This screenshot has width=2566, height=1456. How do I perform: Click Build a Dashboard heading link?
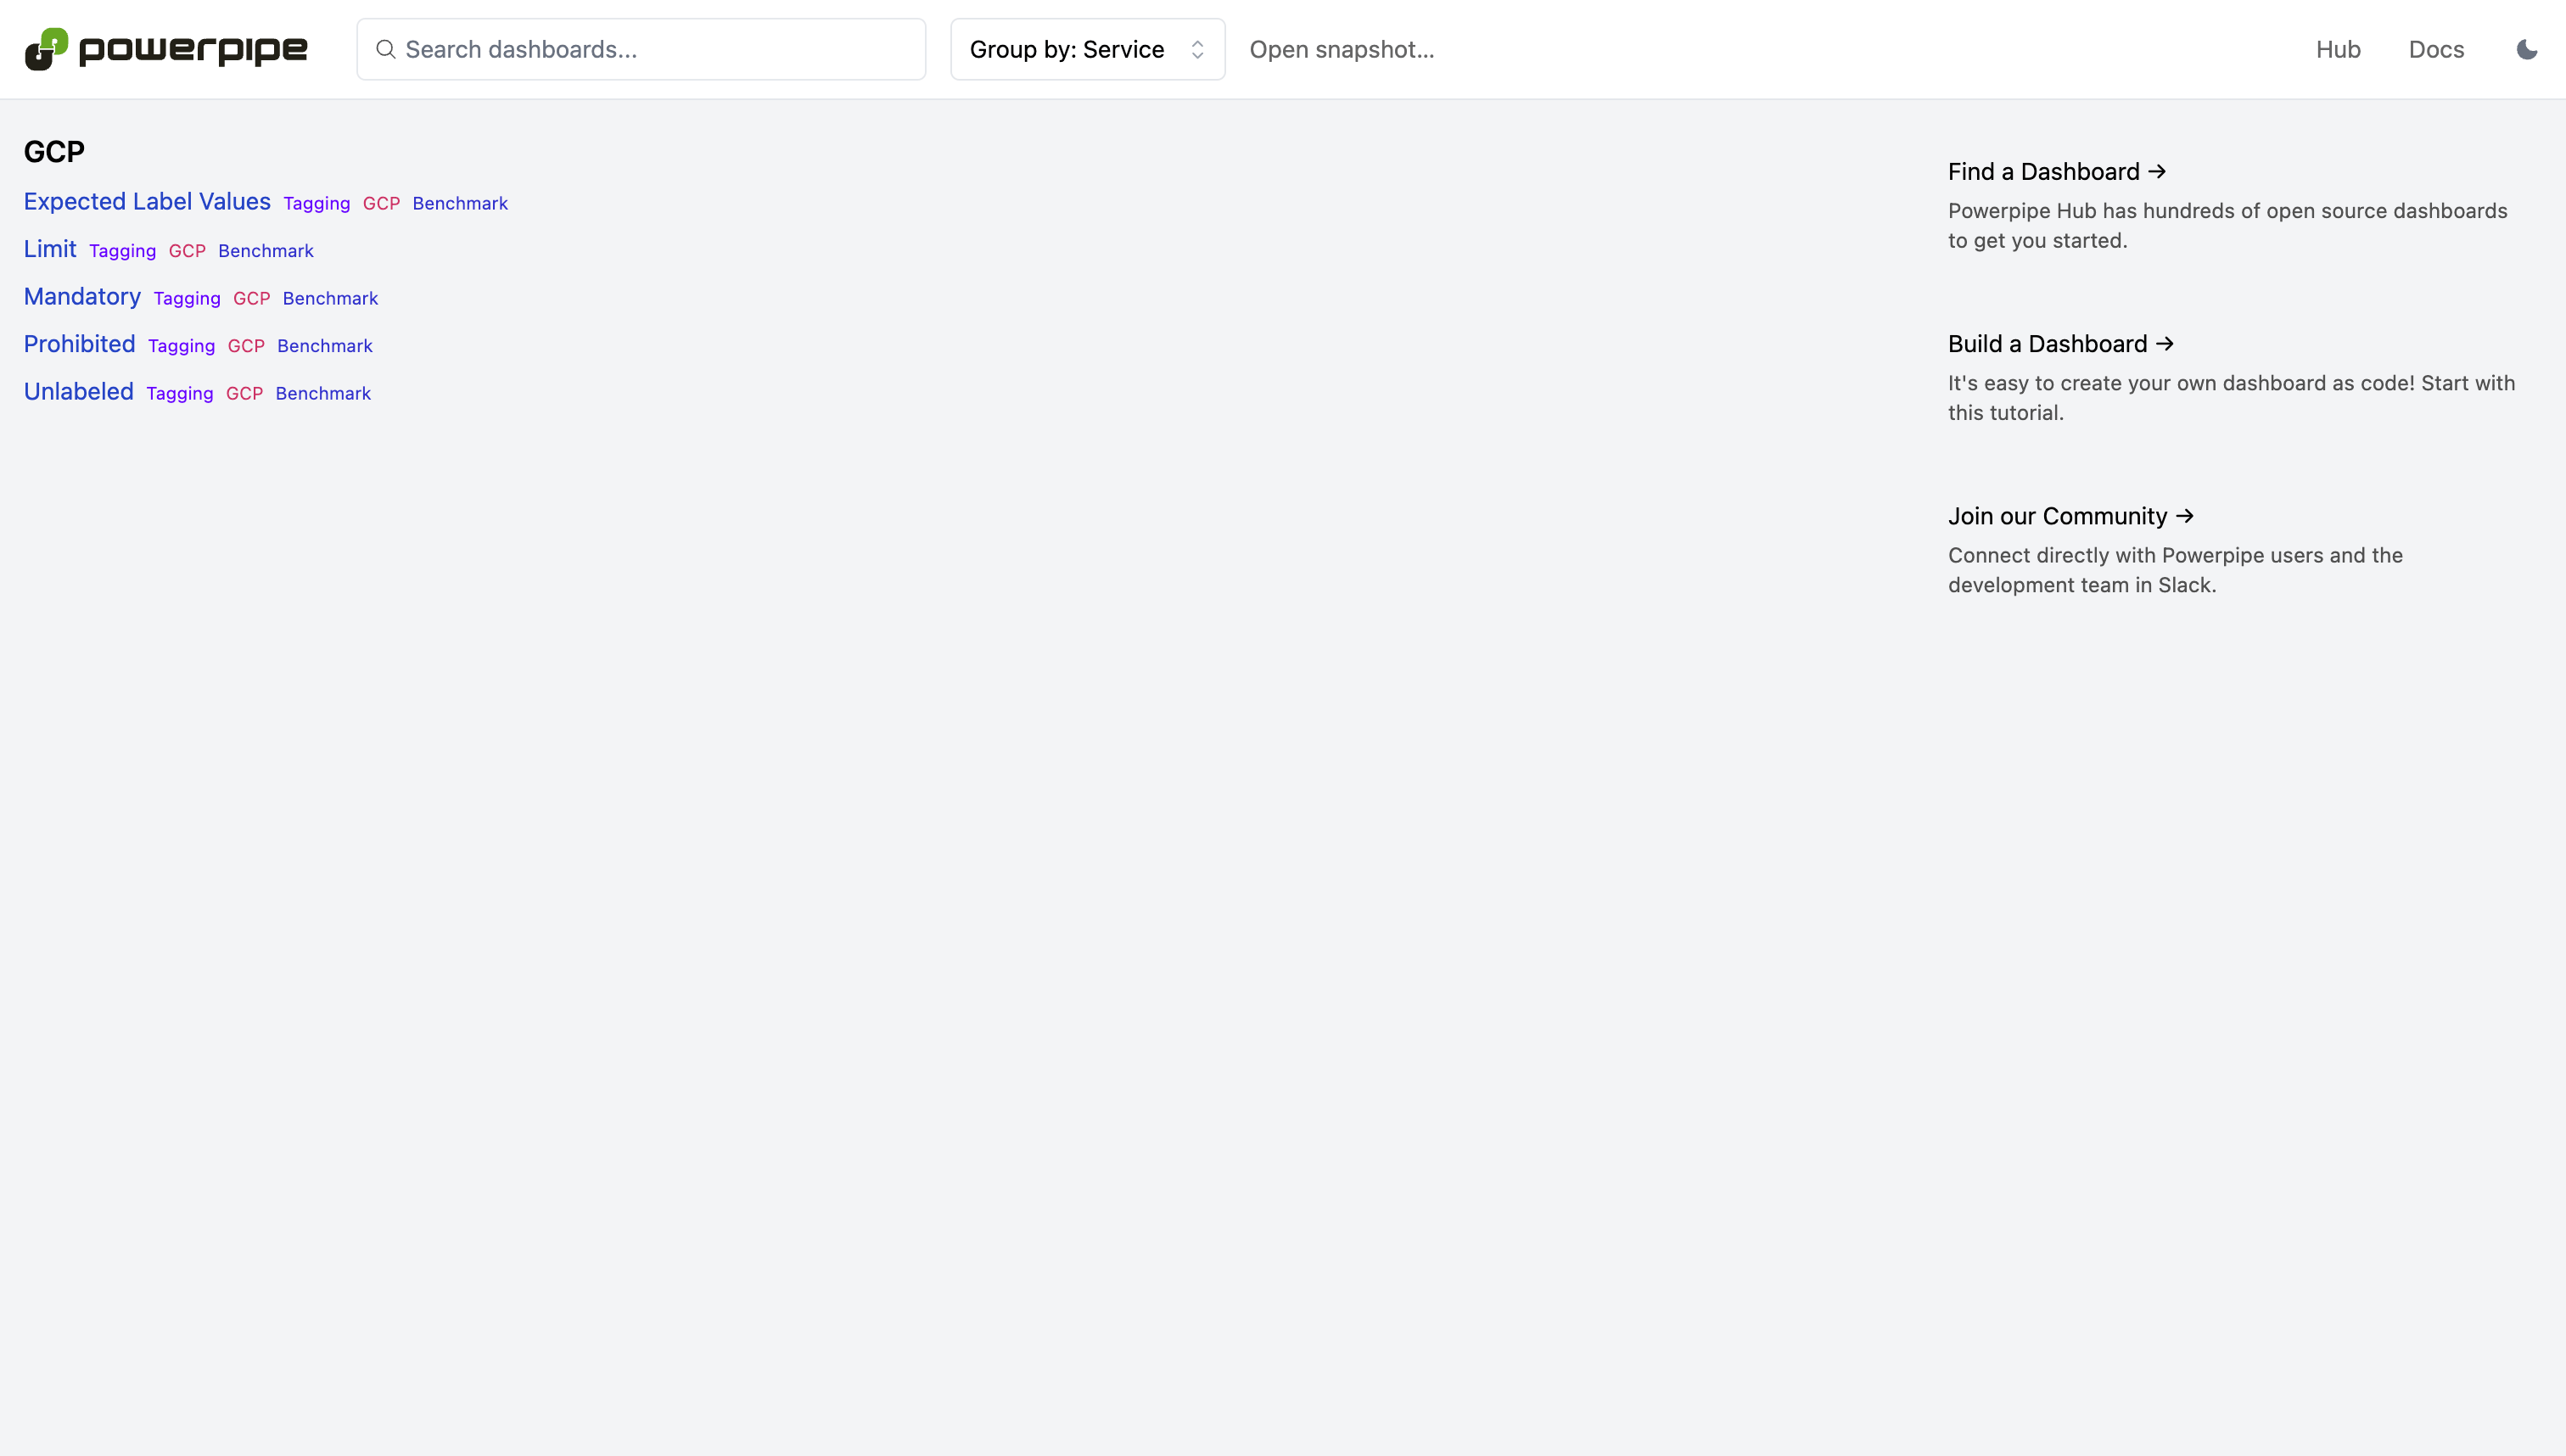[2046, 344]
